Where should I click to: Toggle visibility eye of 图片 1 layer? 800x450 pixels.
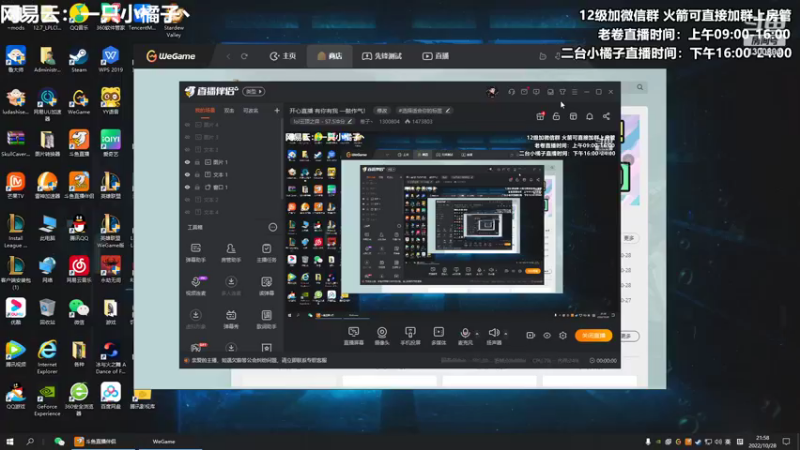point(187,162)
